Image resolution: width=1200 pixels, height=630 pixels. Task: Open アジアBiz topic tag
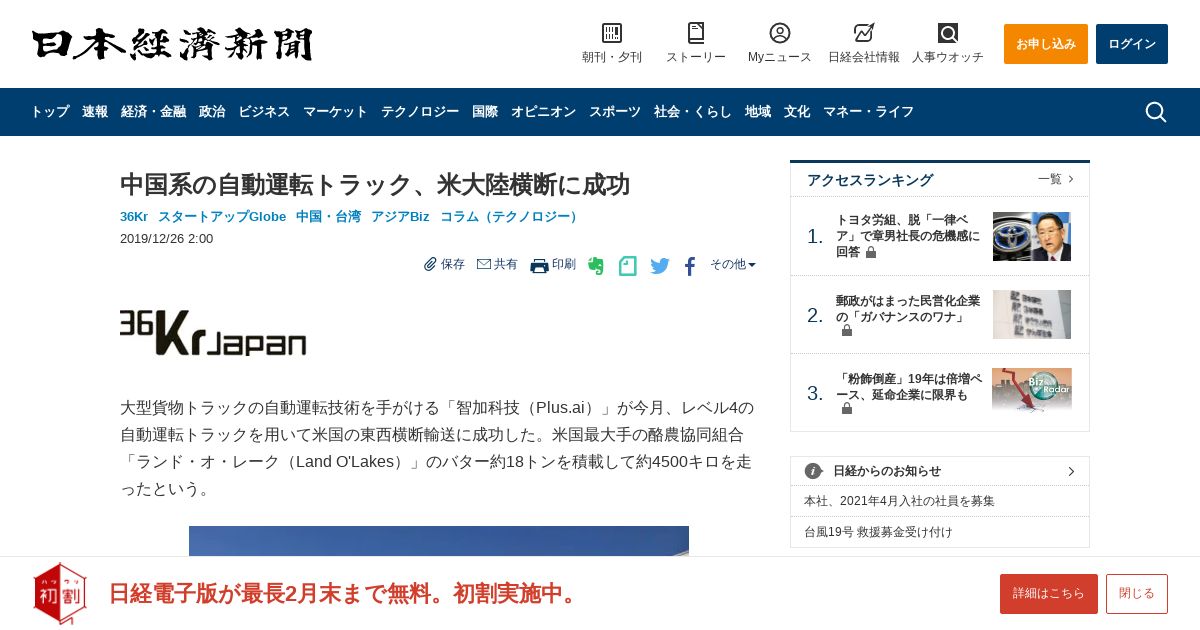point(400,217)
